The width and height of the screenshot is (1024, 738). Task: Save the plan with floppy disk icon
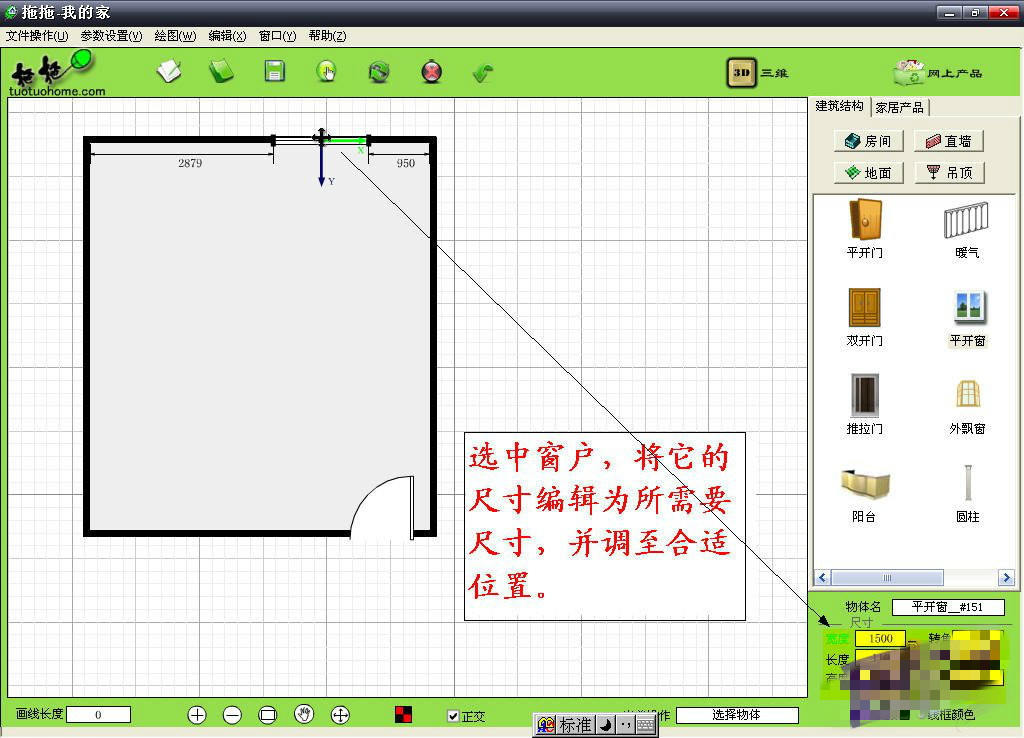(274, 71)
